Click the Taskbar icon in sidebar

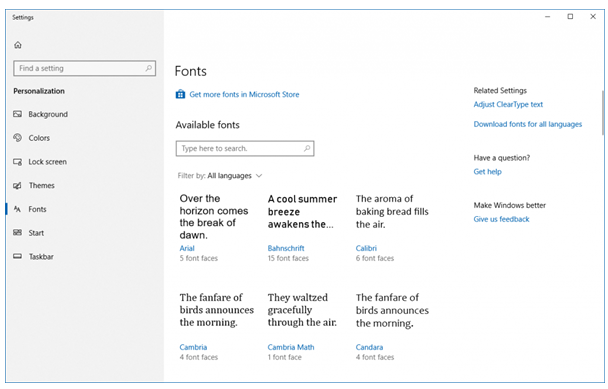(x=17, y=256)
